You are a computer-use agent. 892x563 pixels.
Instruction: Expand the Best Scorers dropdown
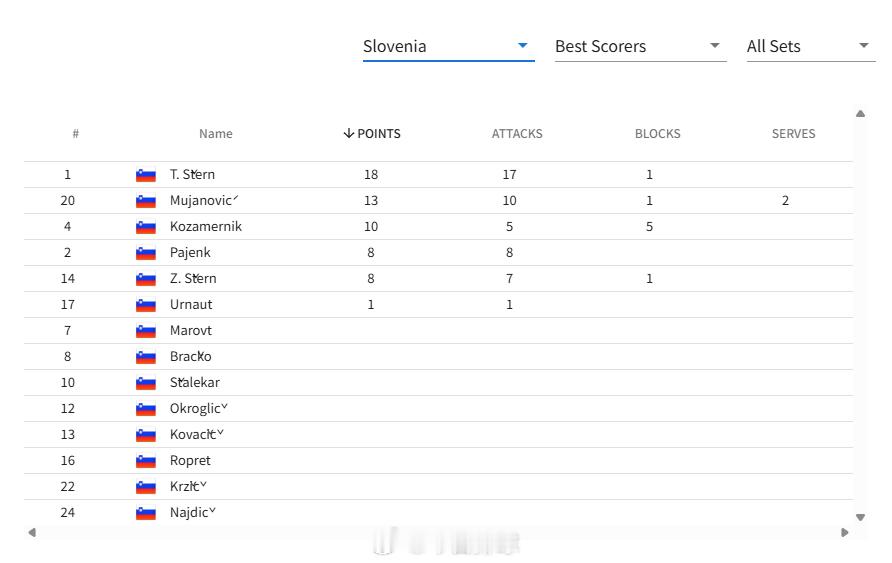click(x=641, y=46)
